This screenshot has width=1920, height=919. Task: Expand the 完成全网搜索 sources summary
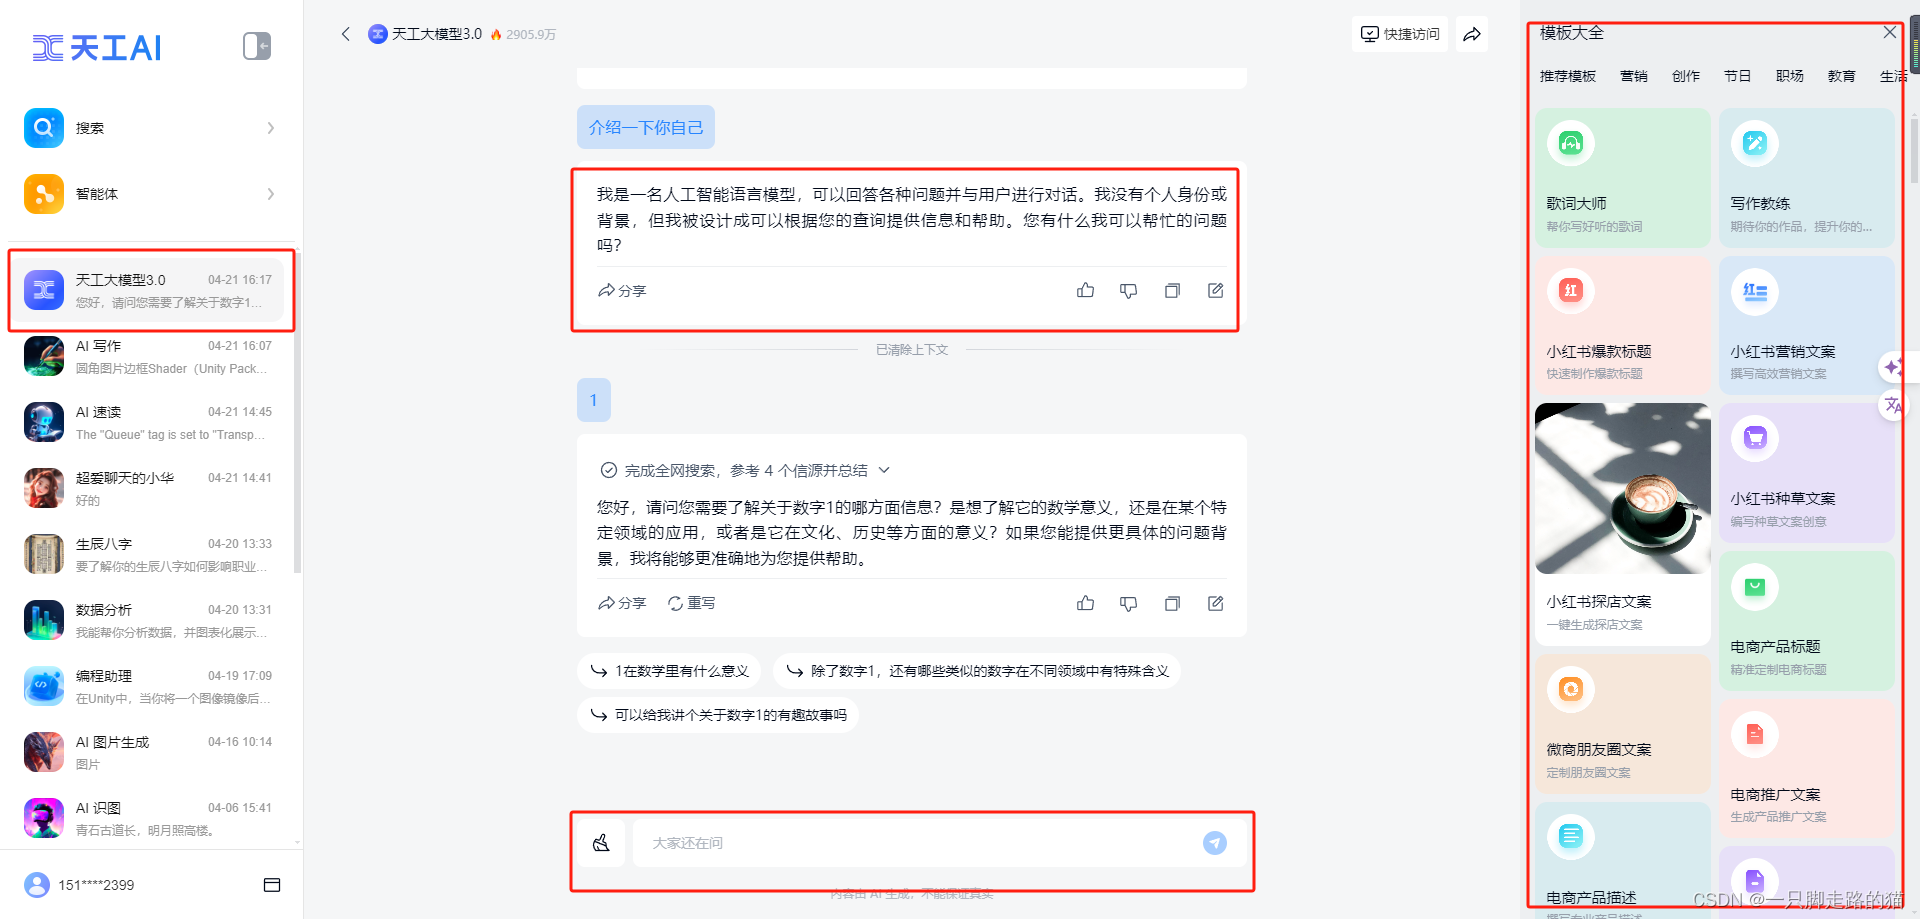point(745,470)
